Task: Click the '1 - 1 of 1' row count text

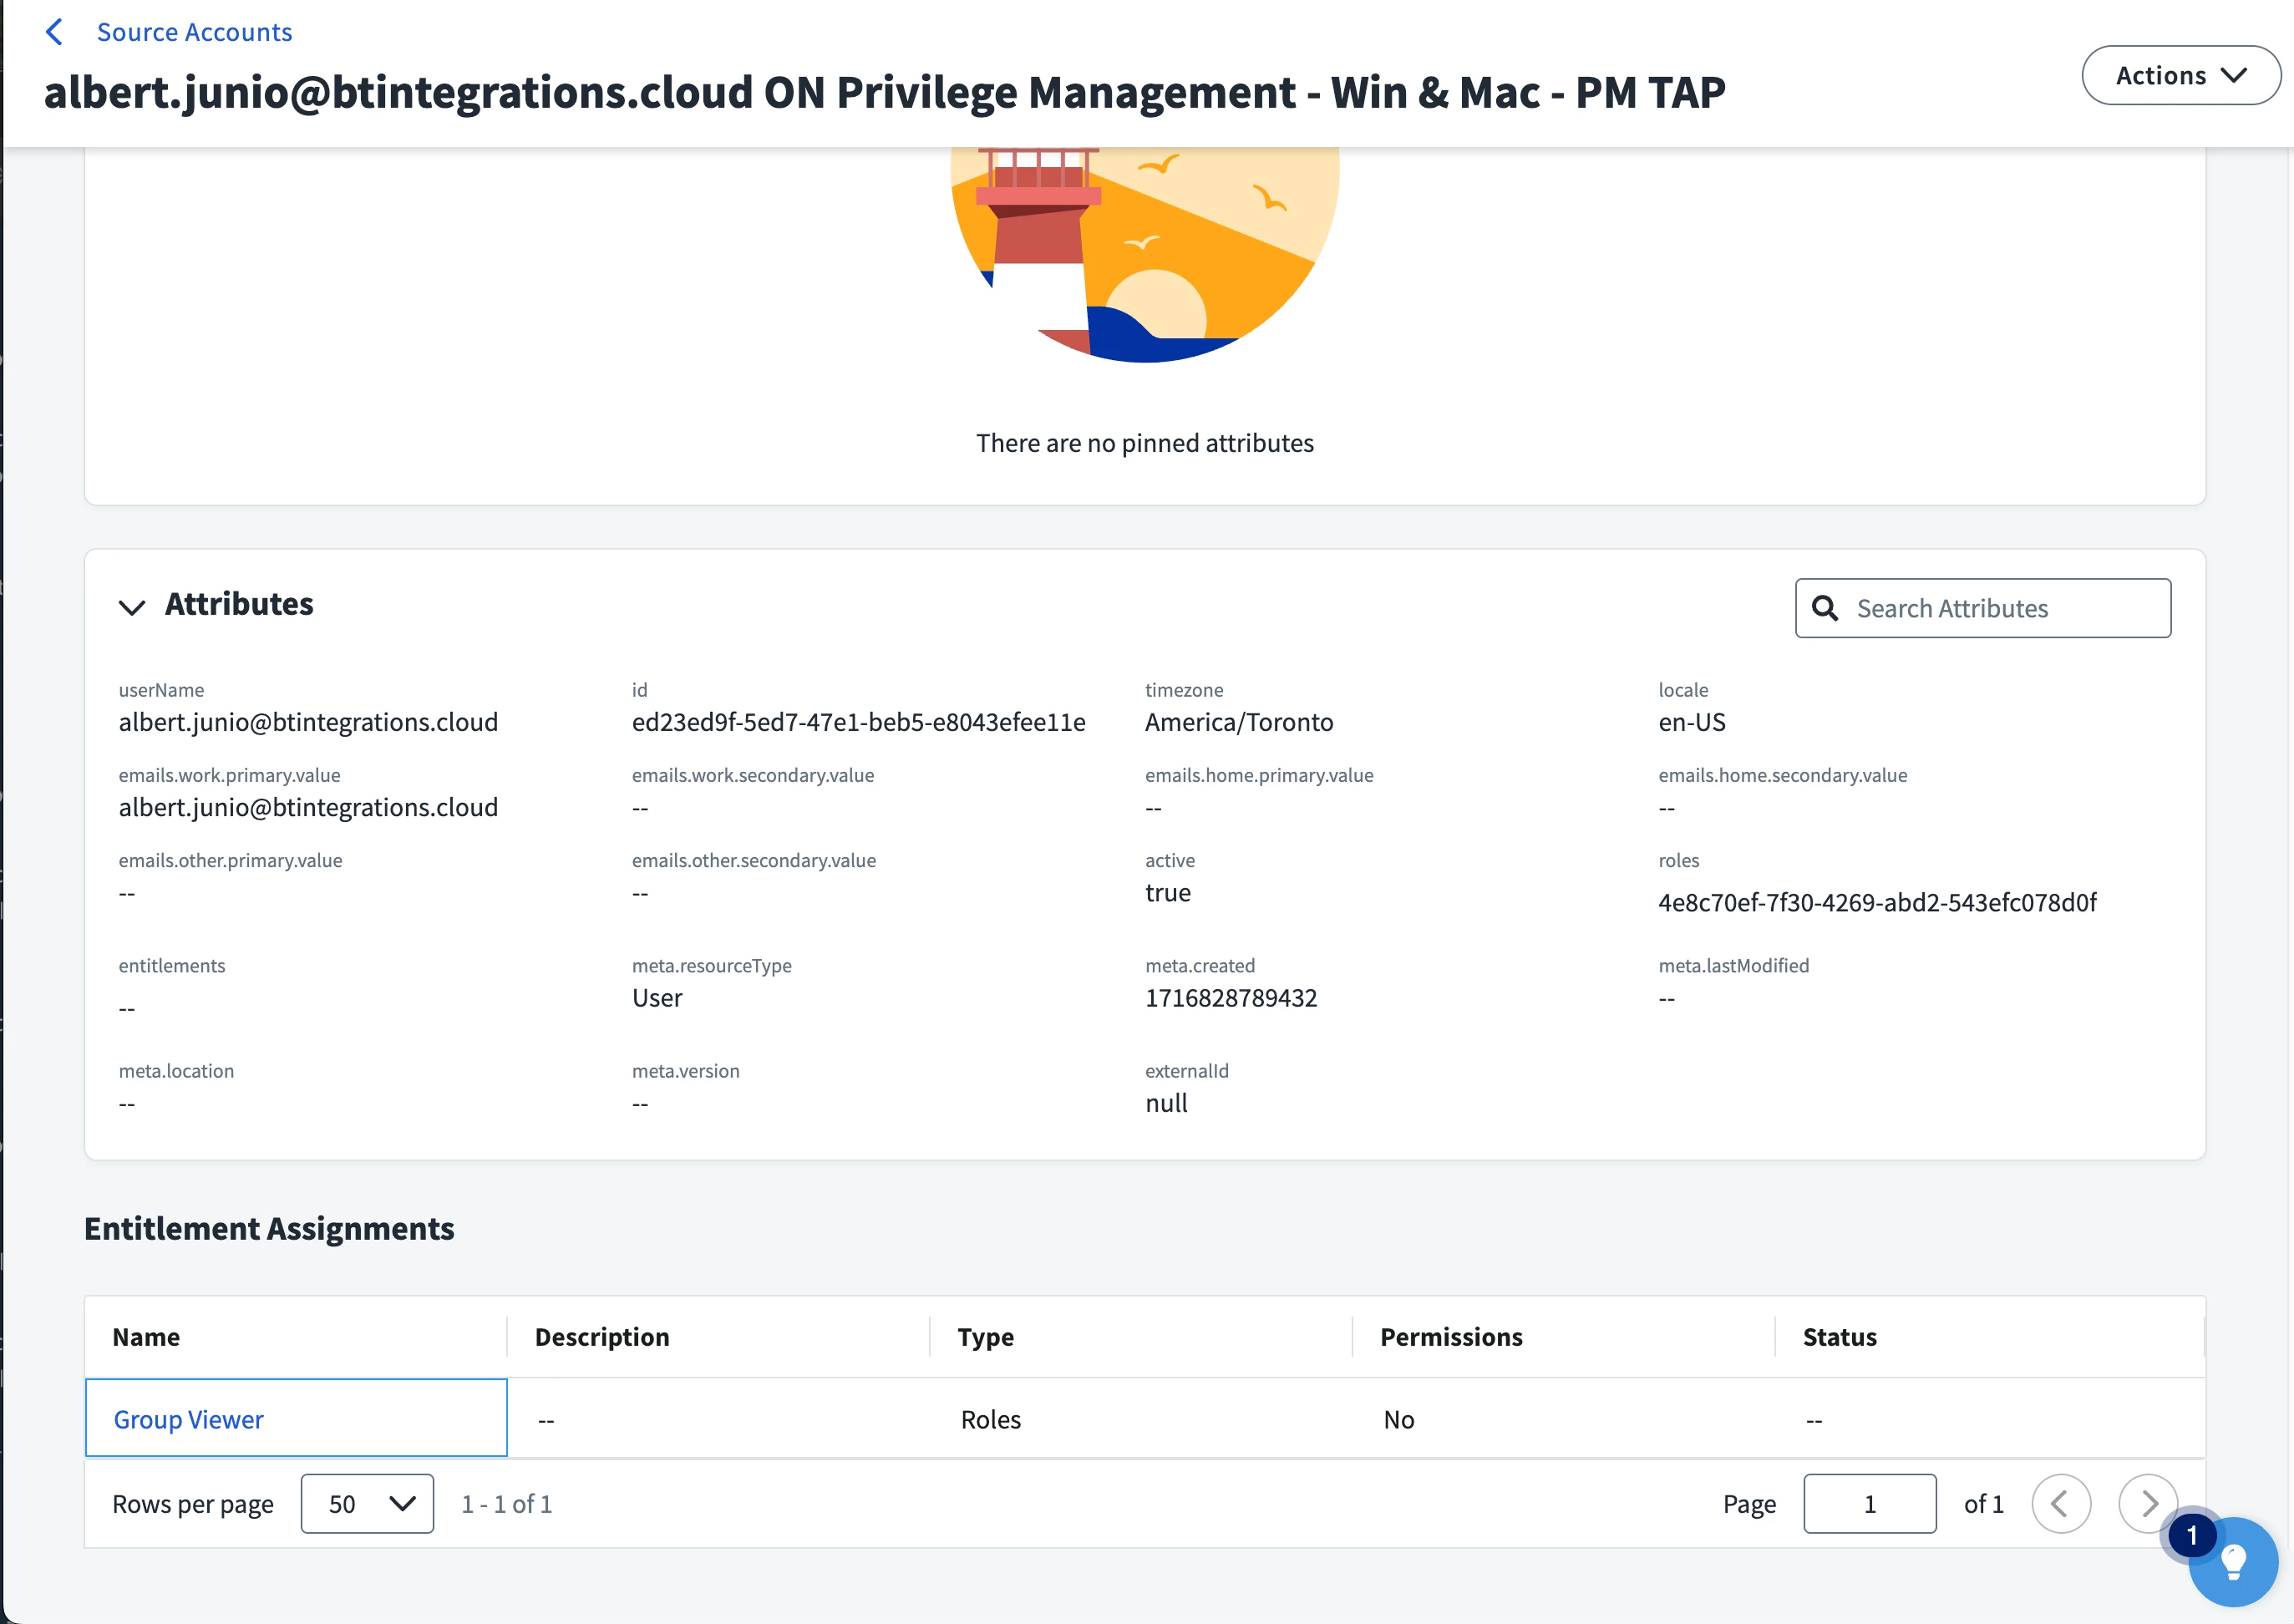Action: point(506,1503)
